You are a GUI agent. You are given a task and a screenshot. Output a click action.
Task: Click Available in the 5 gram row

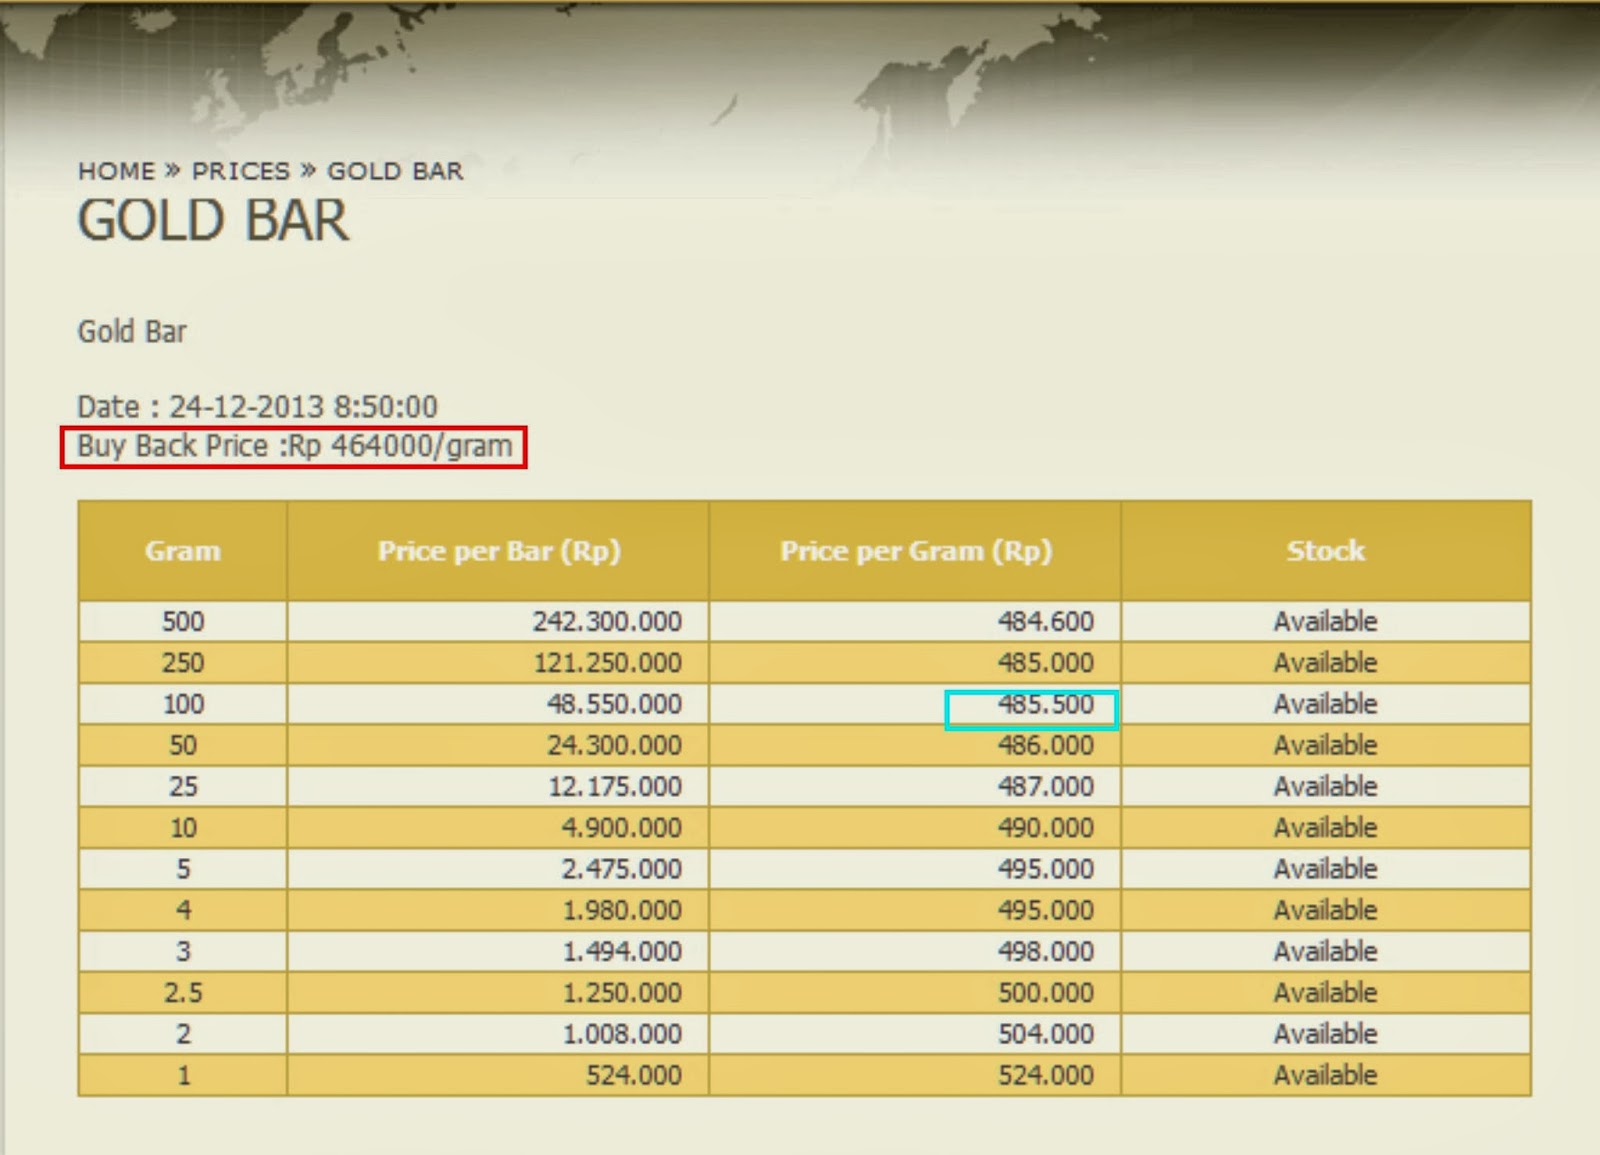tap(1326, 869)
